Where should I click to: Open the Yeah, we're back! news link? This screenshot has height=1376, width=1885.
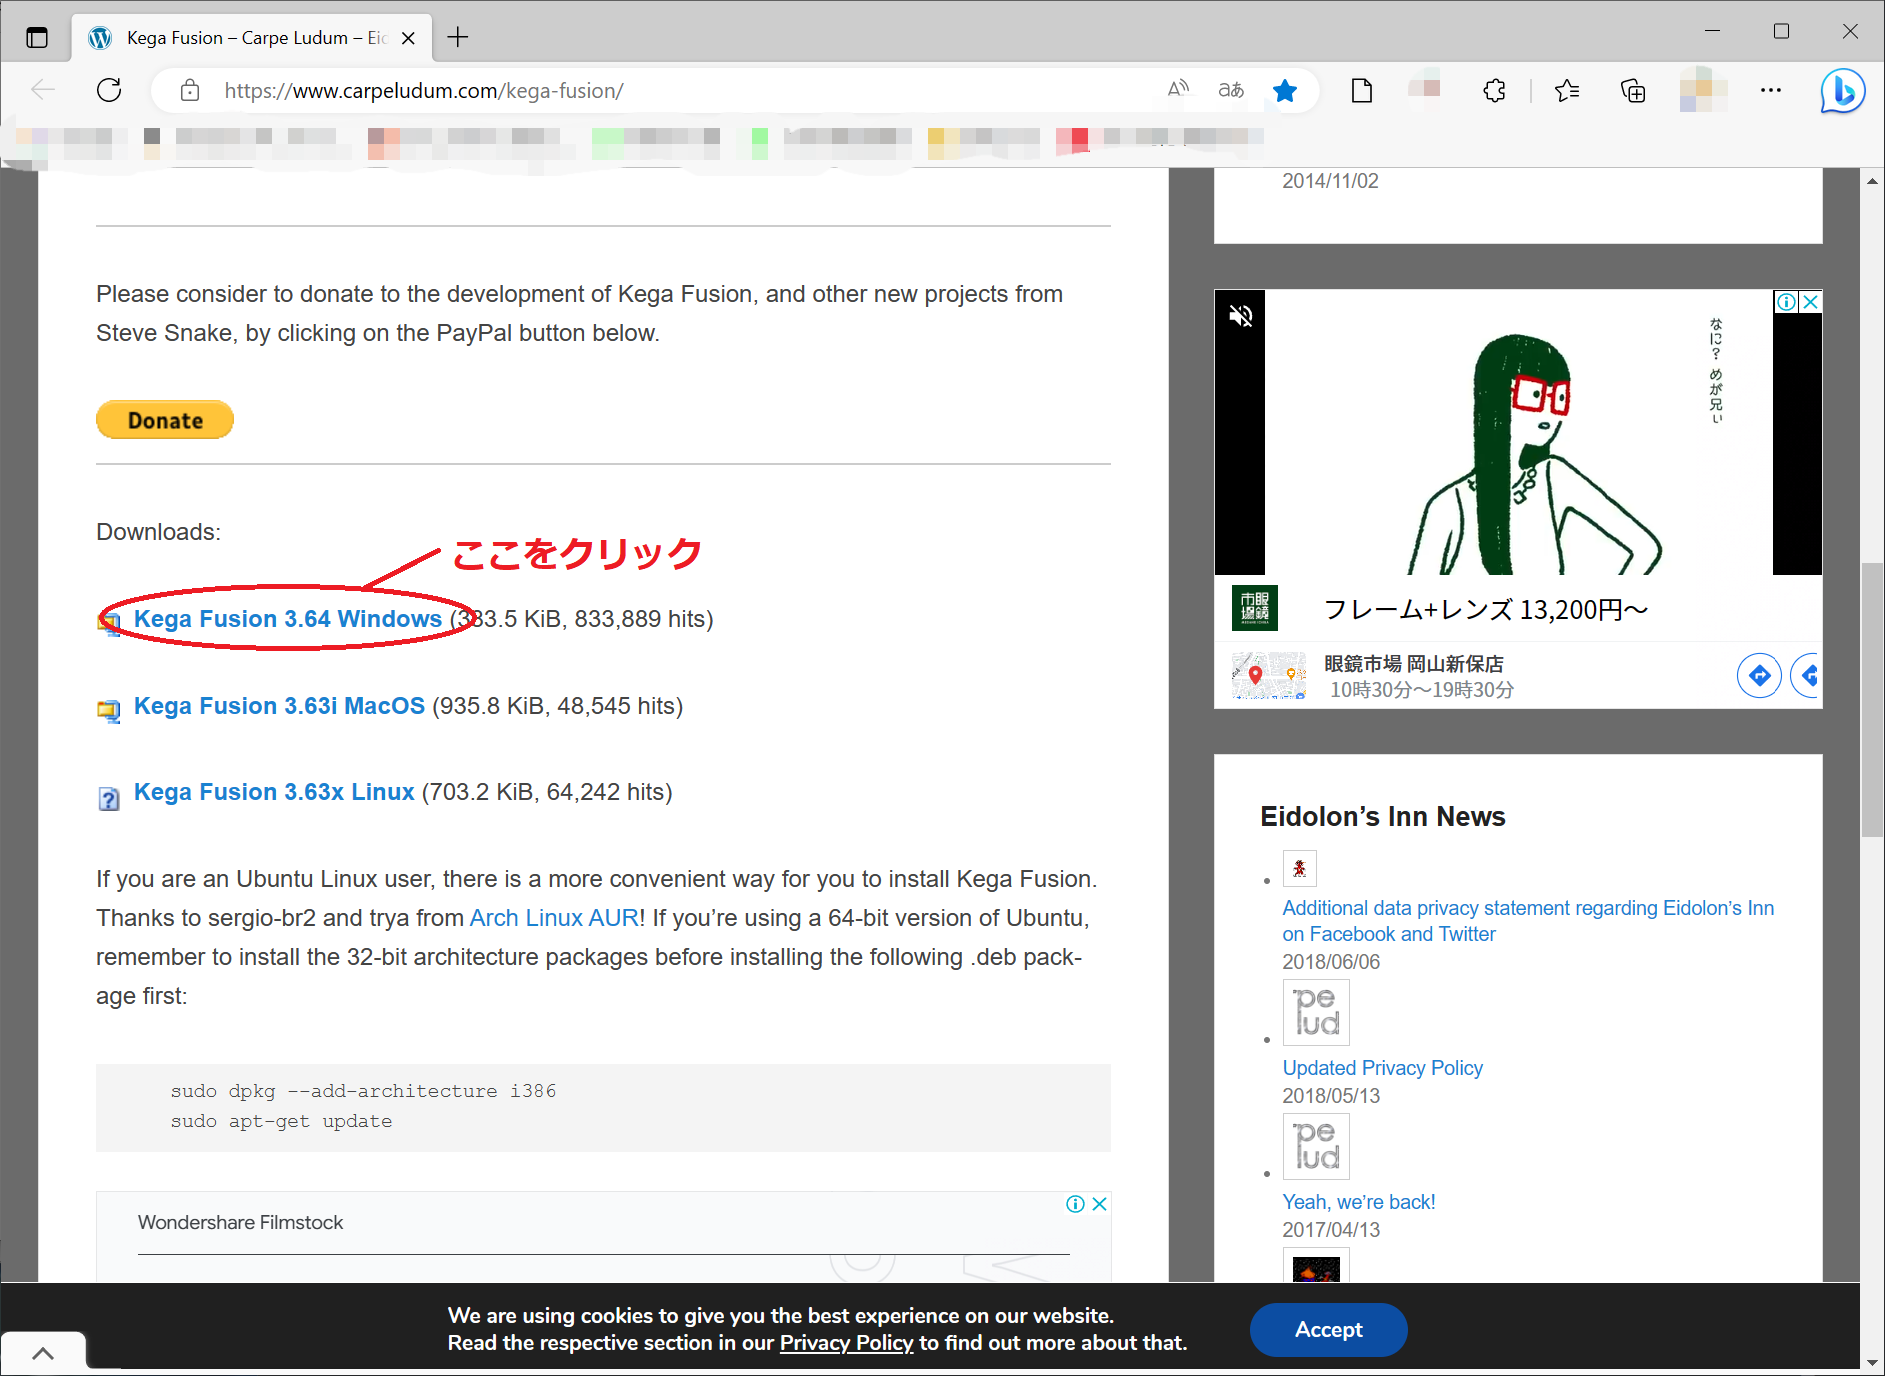click(x=1359, y=1202)
